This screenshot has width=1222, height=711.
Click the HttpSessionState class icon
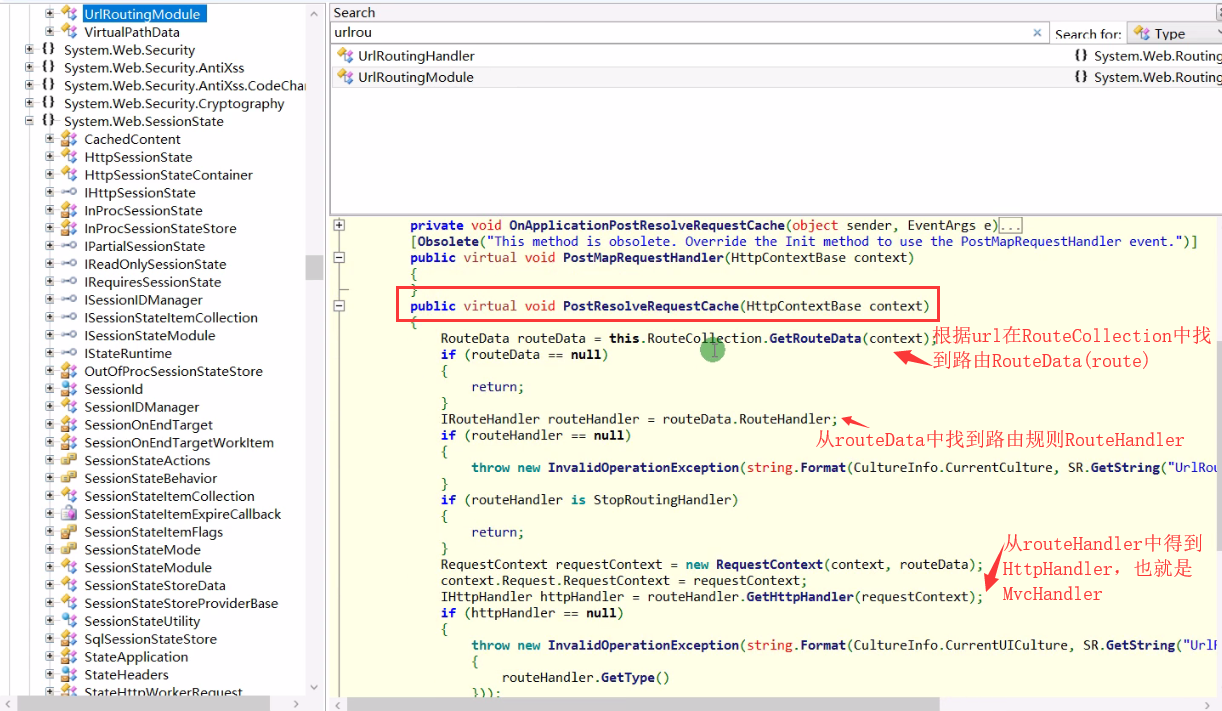pyautogui.click(x=68, y=157)
